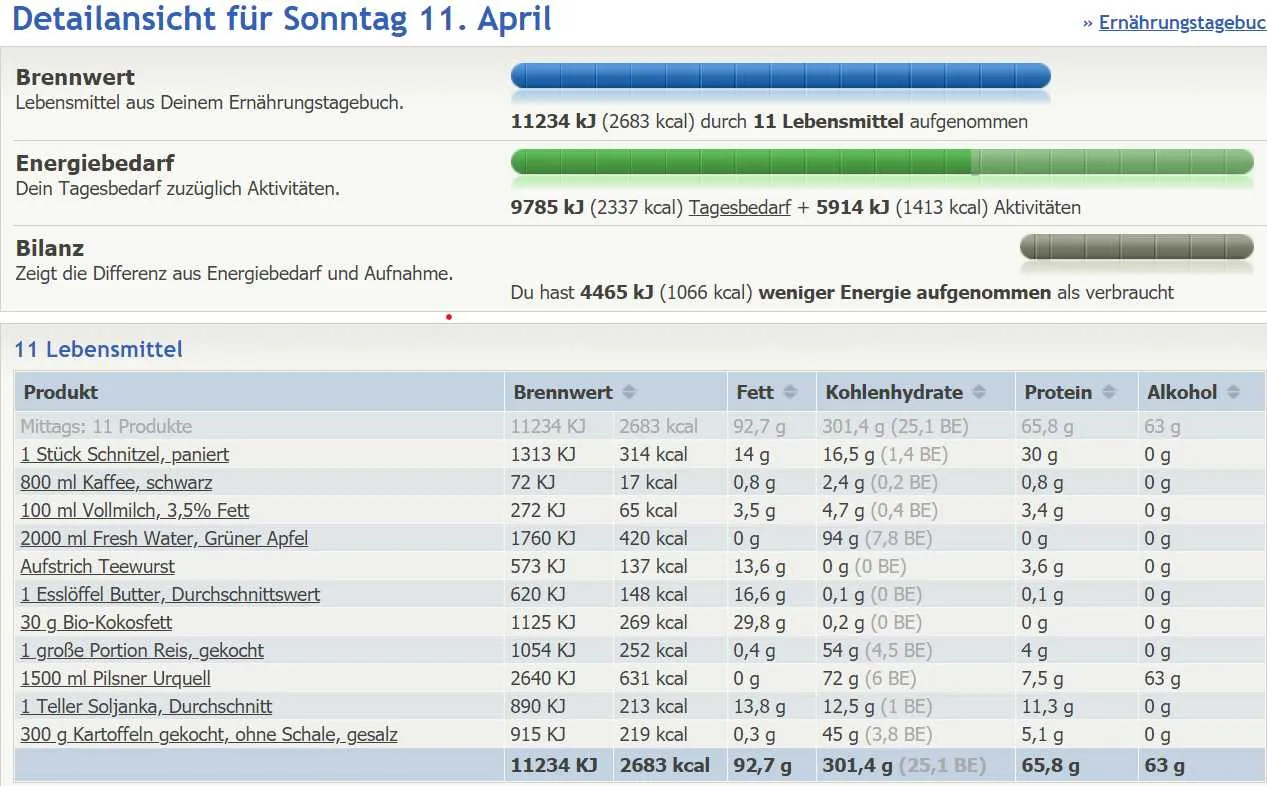The image size is (1267, 786).
Task: Select total 11234 KJ in bottom row
Action: (x=554, y=765)
